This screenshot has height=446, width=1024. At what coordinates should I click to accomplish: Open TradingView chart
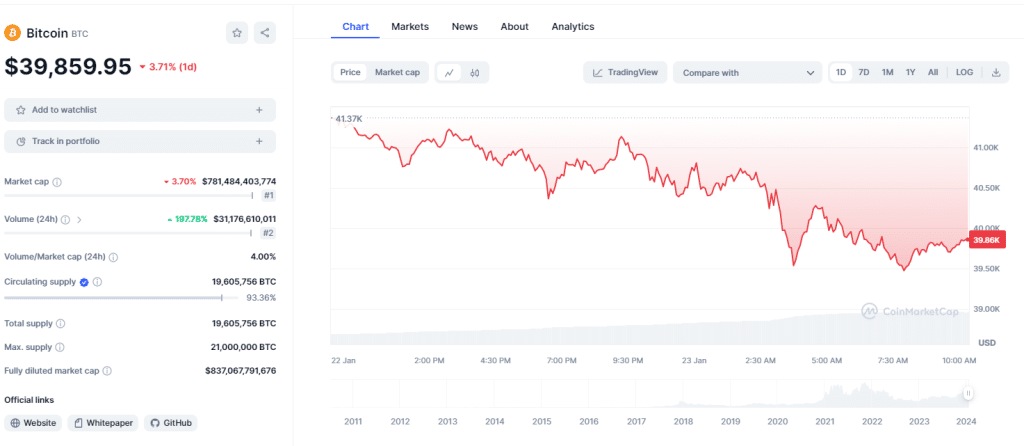pos(625,72)
